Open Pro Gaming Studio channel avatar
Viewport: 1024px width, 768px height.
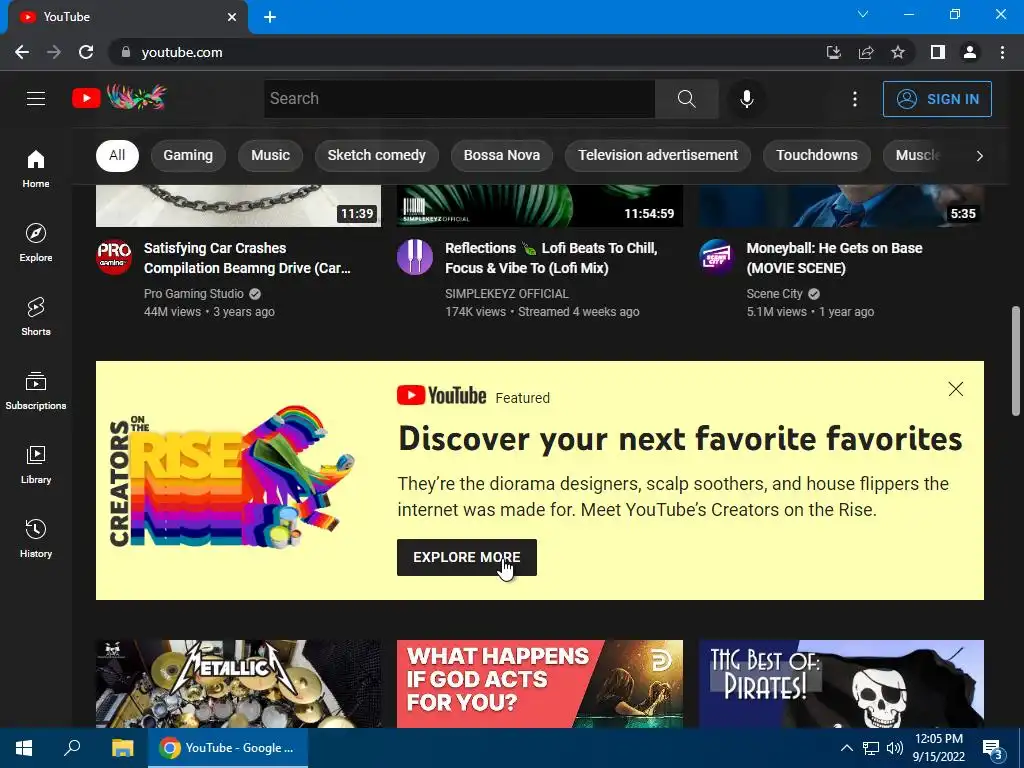[x=114, y=257]
